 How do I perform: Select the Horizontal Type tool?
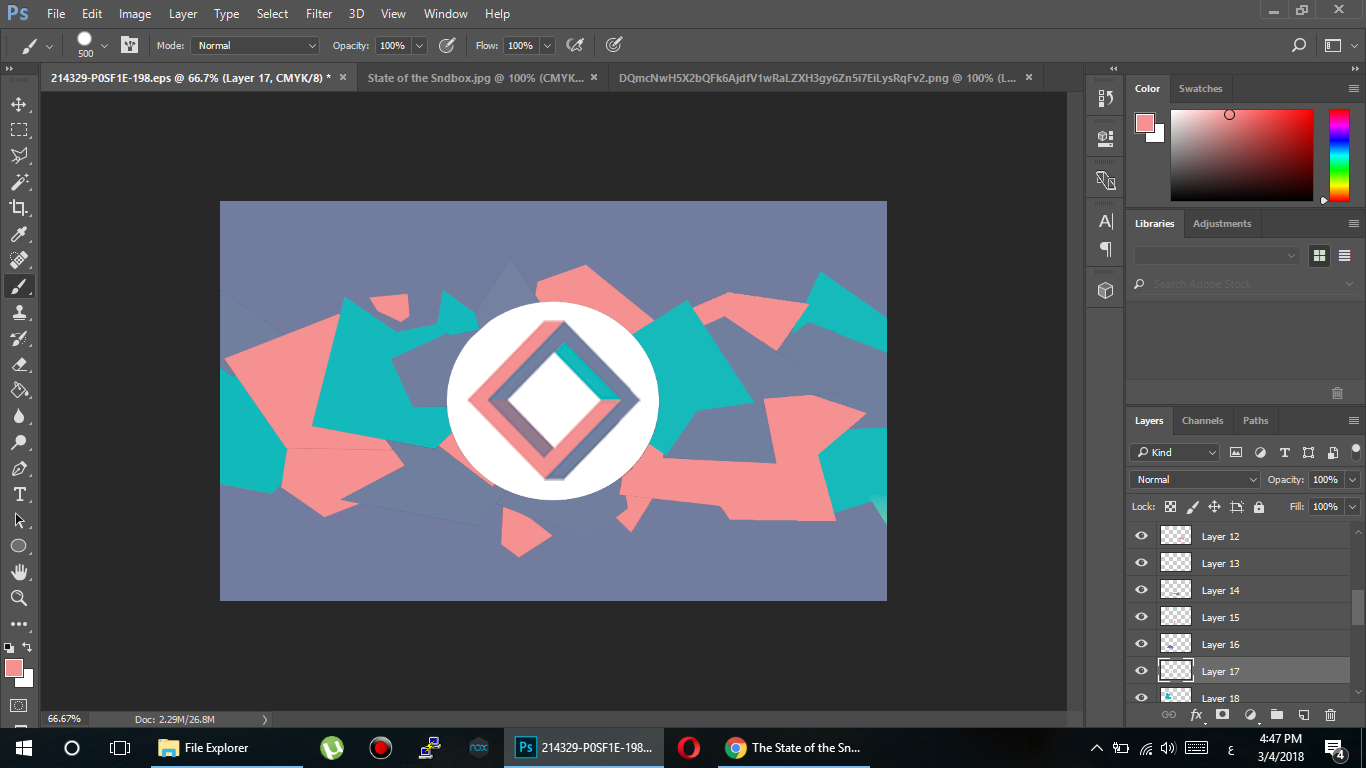(18, 494)
